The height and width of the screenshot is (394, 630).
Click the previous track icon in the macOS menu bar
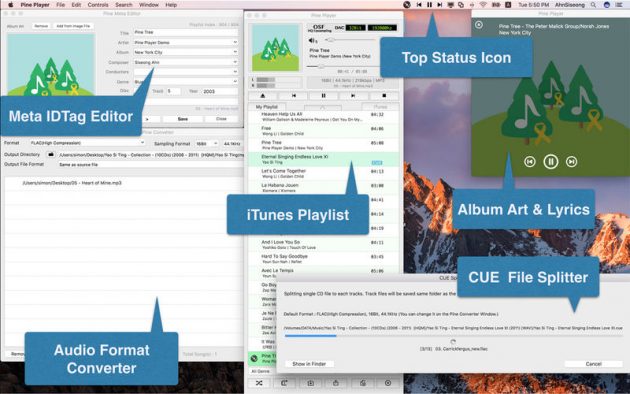[419, 5]
